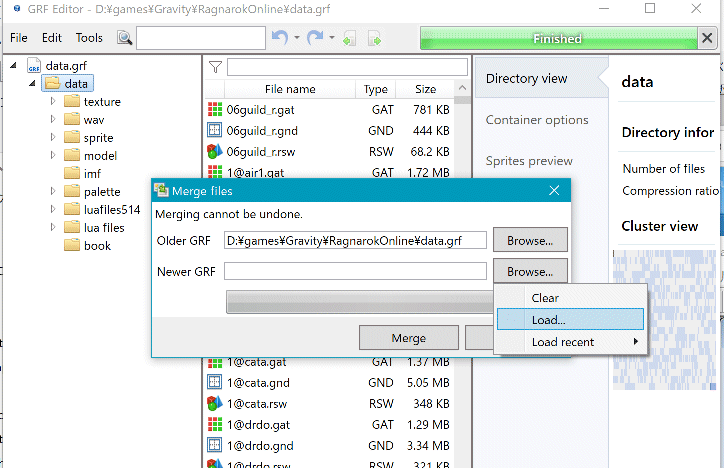Select the palette folder icon

click(x=72, y=191)
